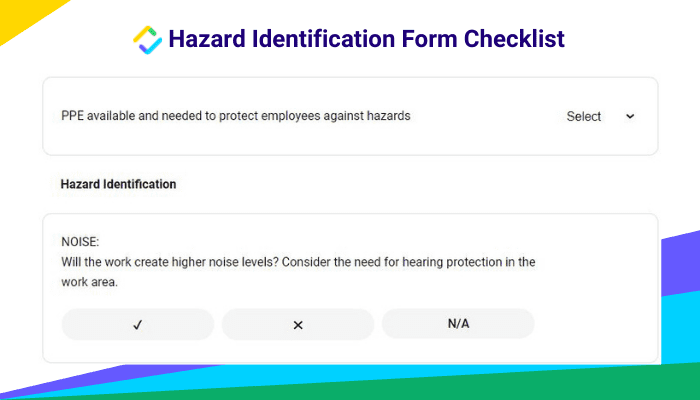
Task: Open the Select dropdown for PPE availability
Action: click(x=600, y=117)
